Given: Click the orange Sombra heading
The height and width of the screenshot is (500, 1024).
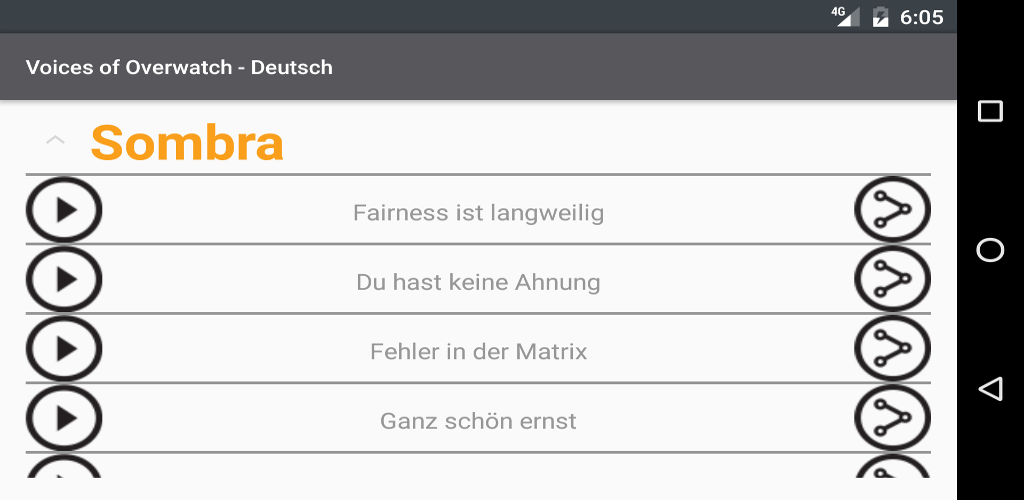Looking at the screenshot, I should [187, 142].
